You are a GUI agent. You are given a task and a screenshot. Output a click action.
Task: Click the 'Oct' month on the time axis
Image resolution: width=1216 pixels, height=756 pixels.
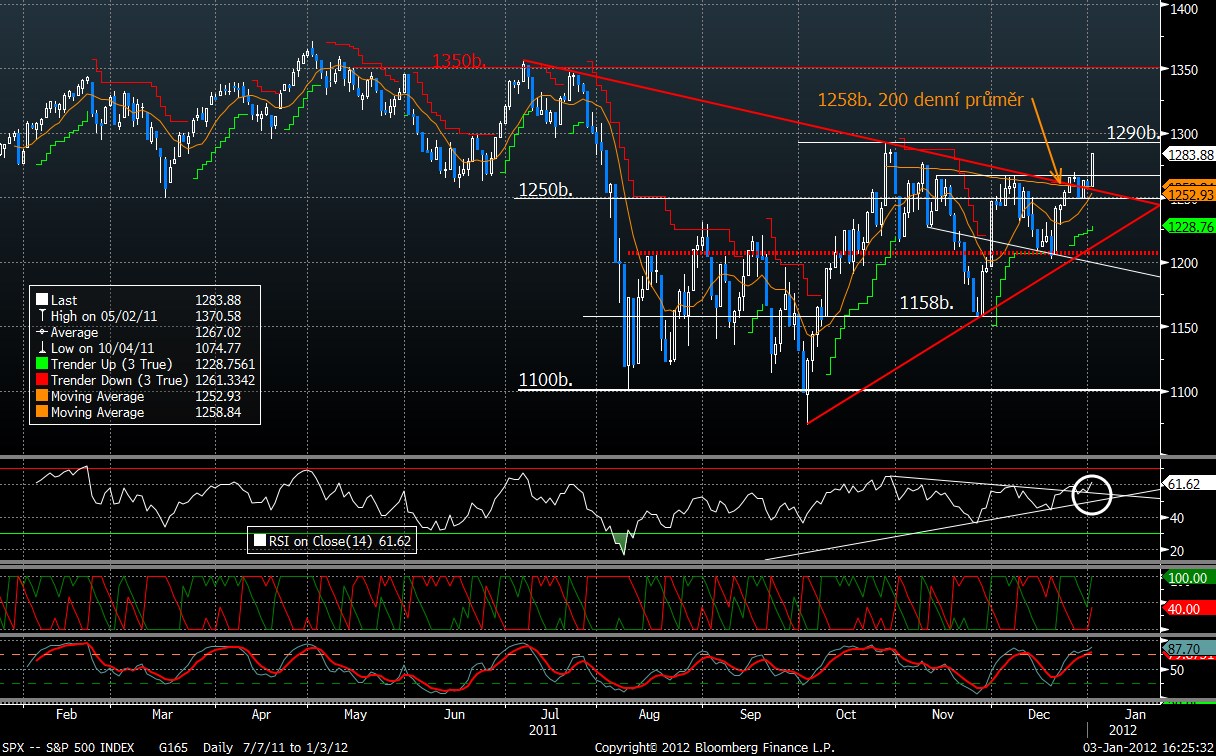tap(846, 716)
